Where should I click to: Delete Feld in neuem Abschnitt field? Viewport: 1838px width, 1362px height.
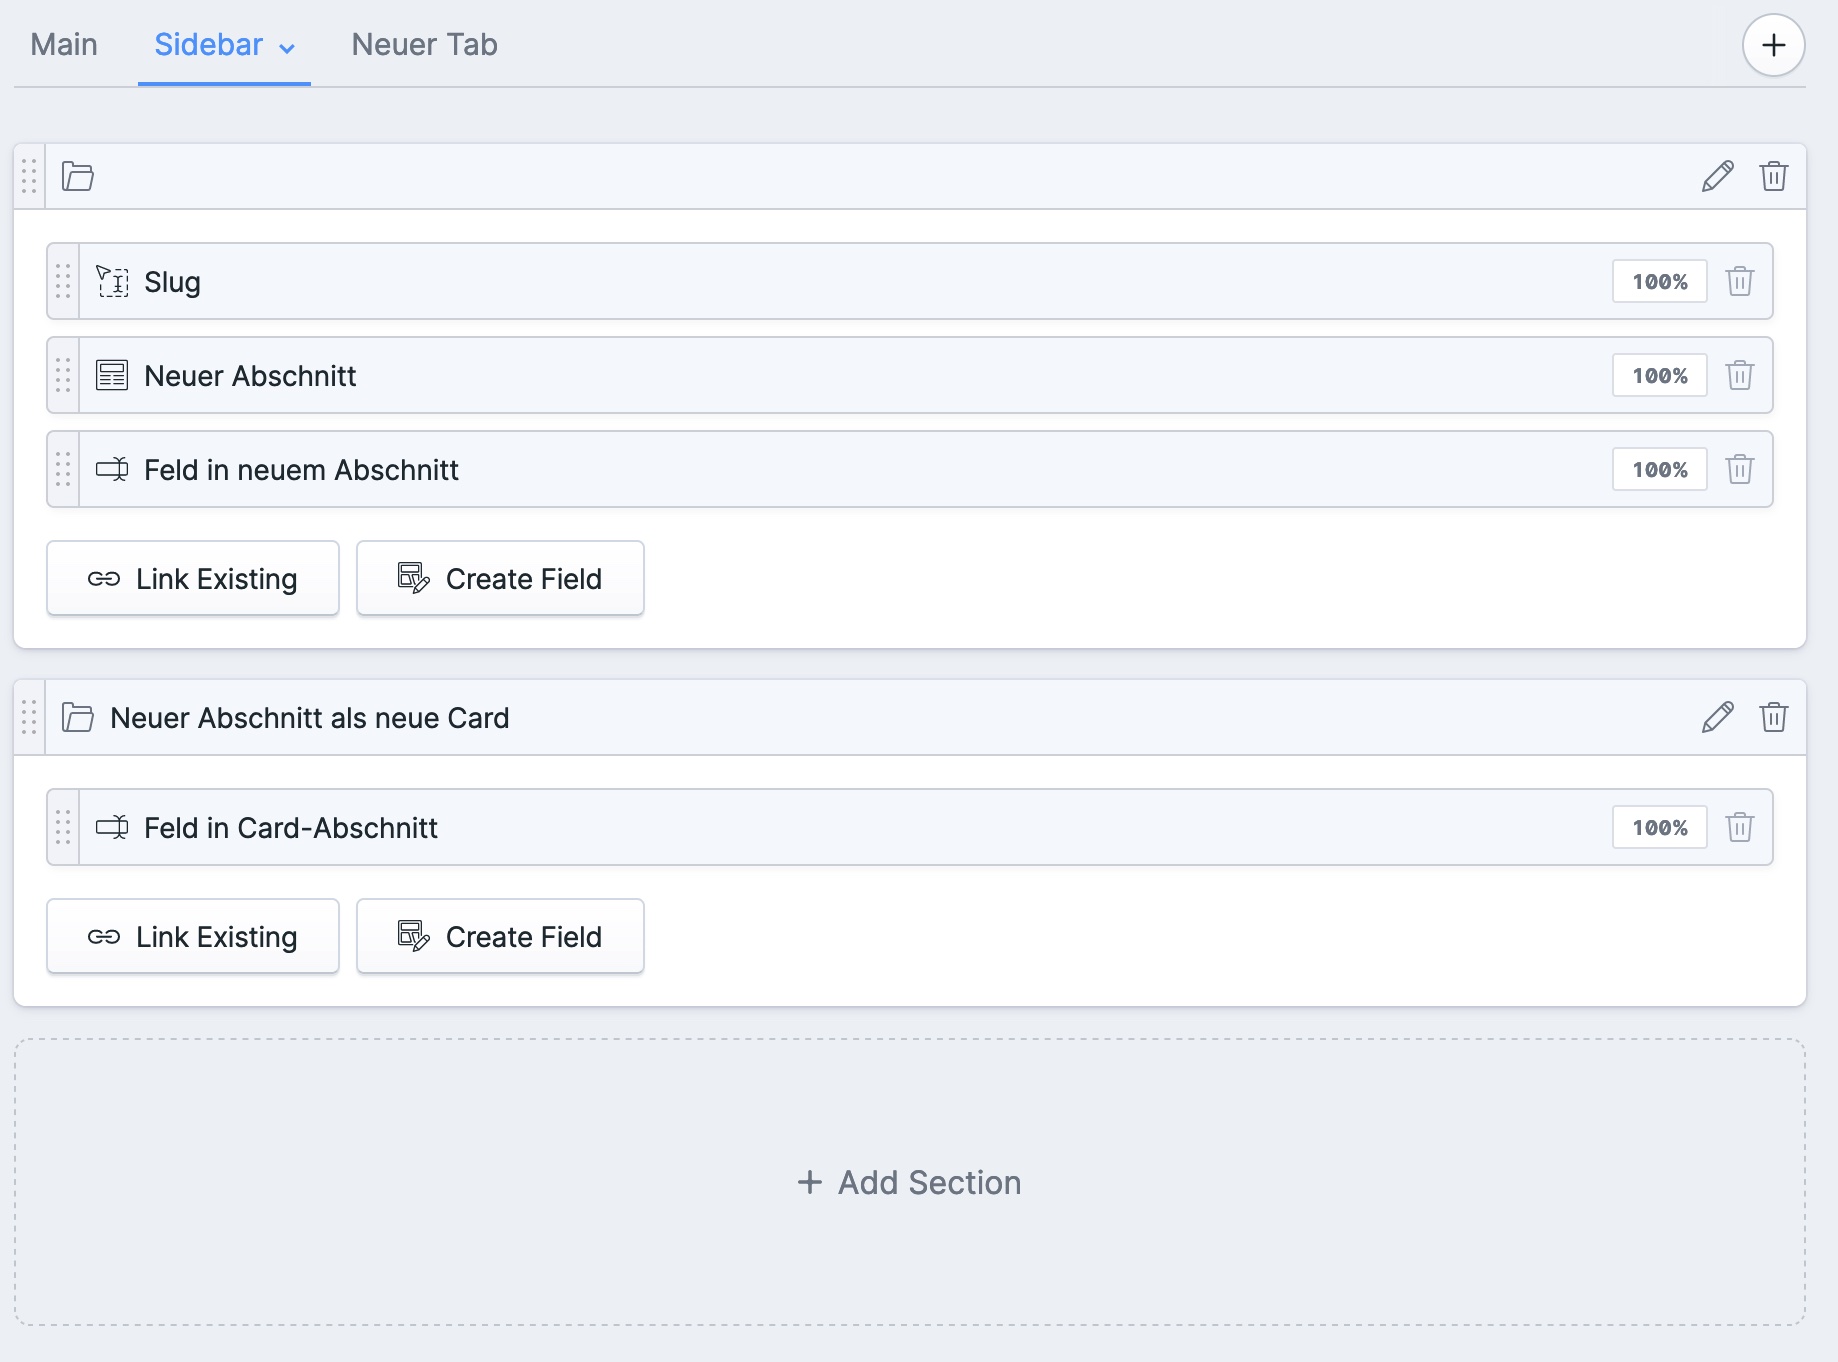coord(1740,469)
